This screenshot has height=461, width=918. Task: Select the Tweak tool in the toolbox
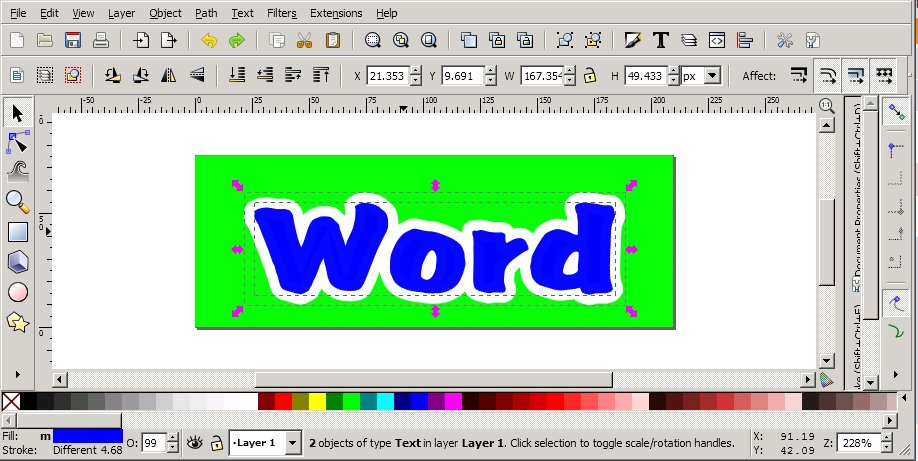coord(17,171)
